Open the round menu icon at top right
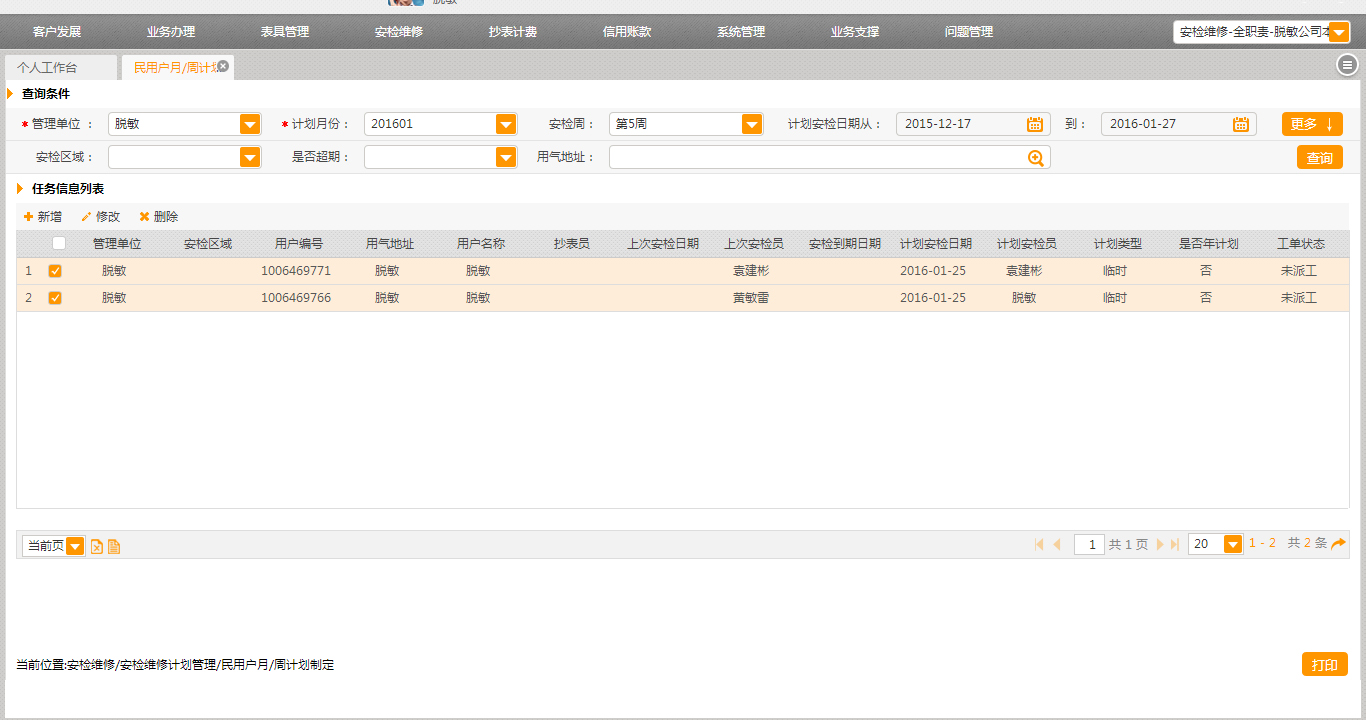This screenshot has width=1366, height=720. 1347,65
